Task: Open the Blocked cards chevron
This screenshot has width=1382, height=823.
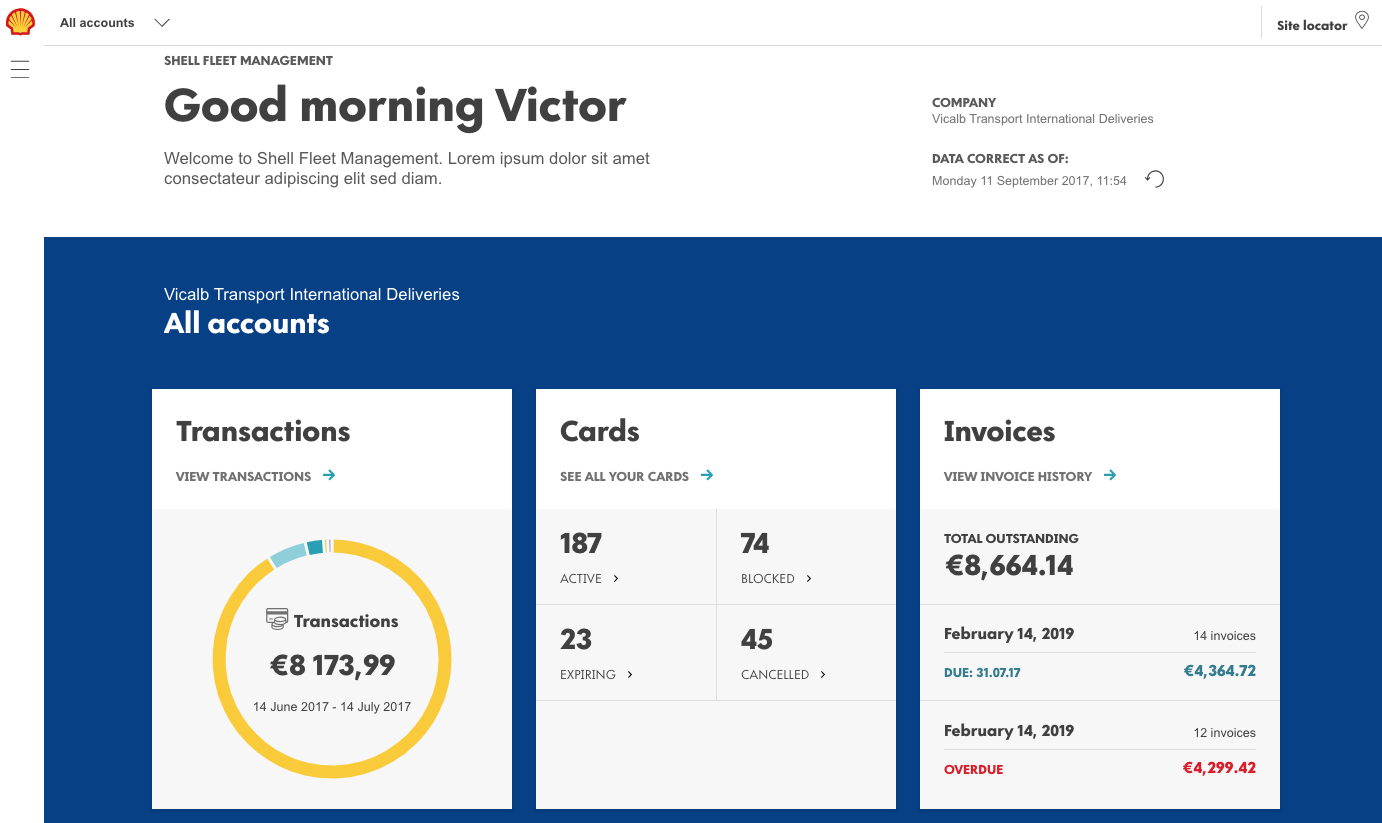Action: pyautogui.click(x=809, y=578)
